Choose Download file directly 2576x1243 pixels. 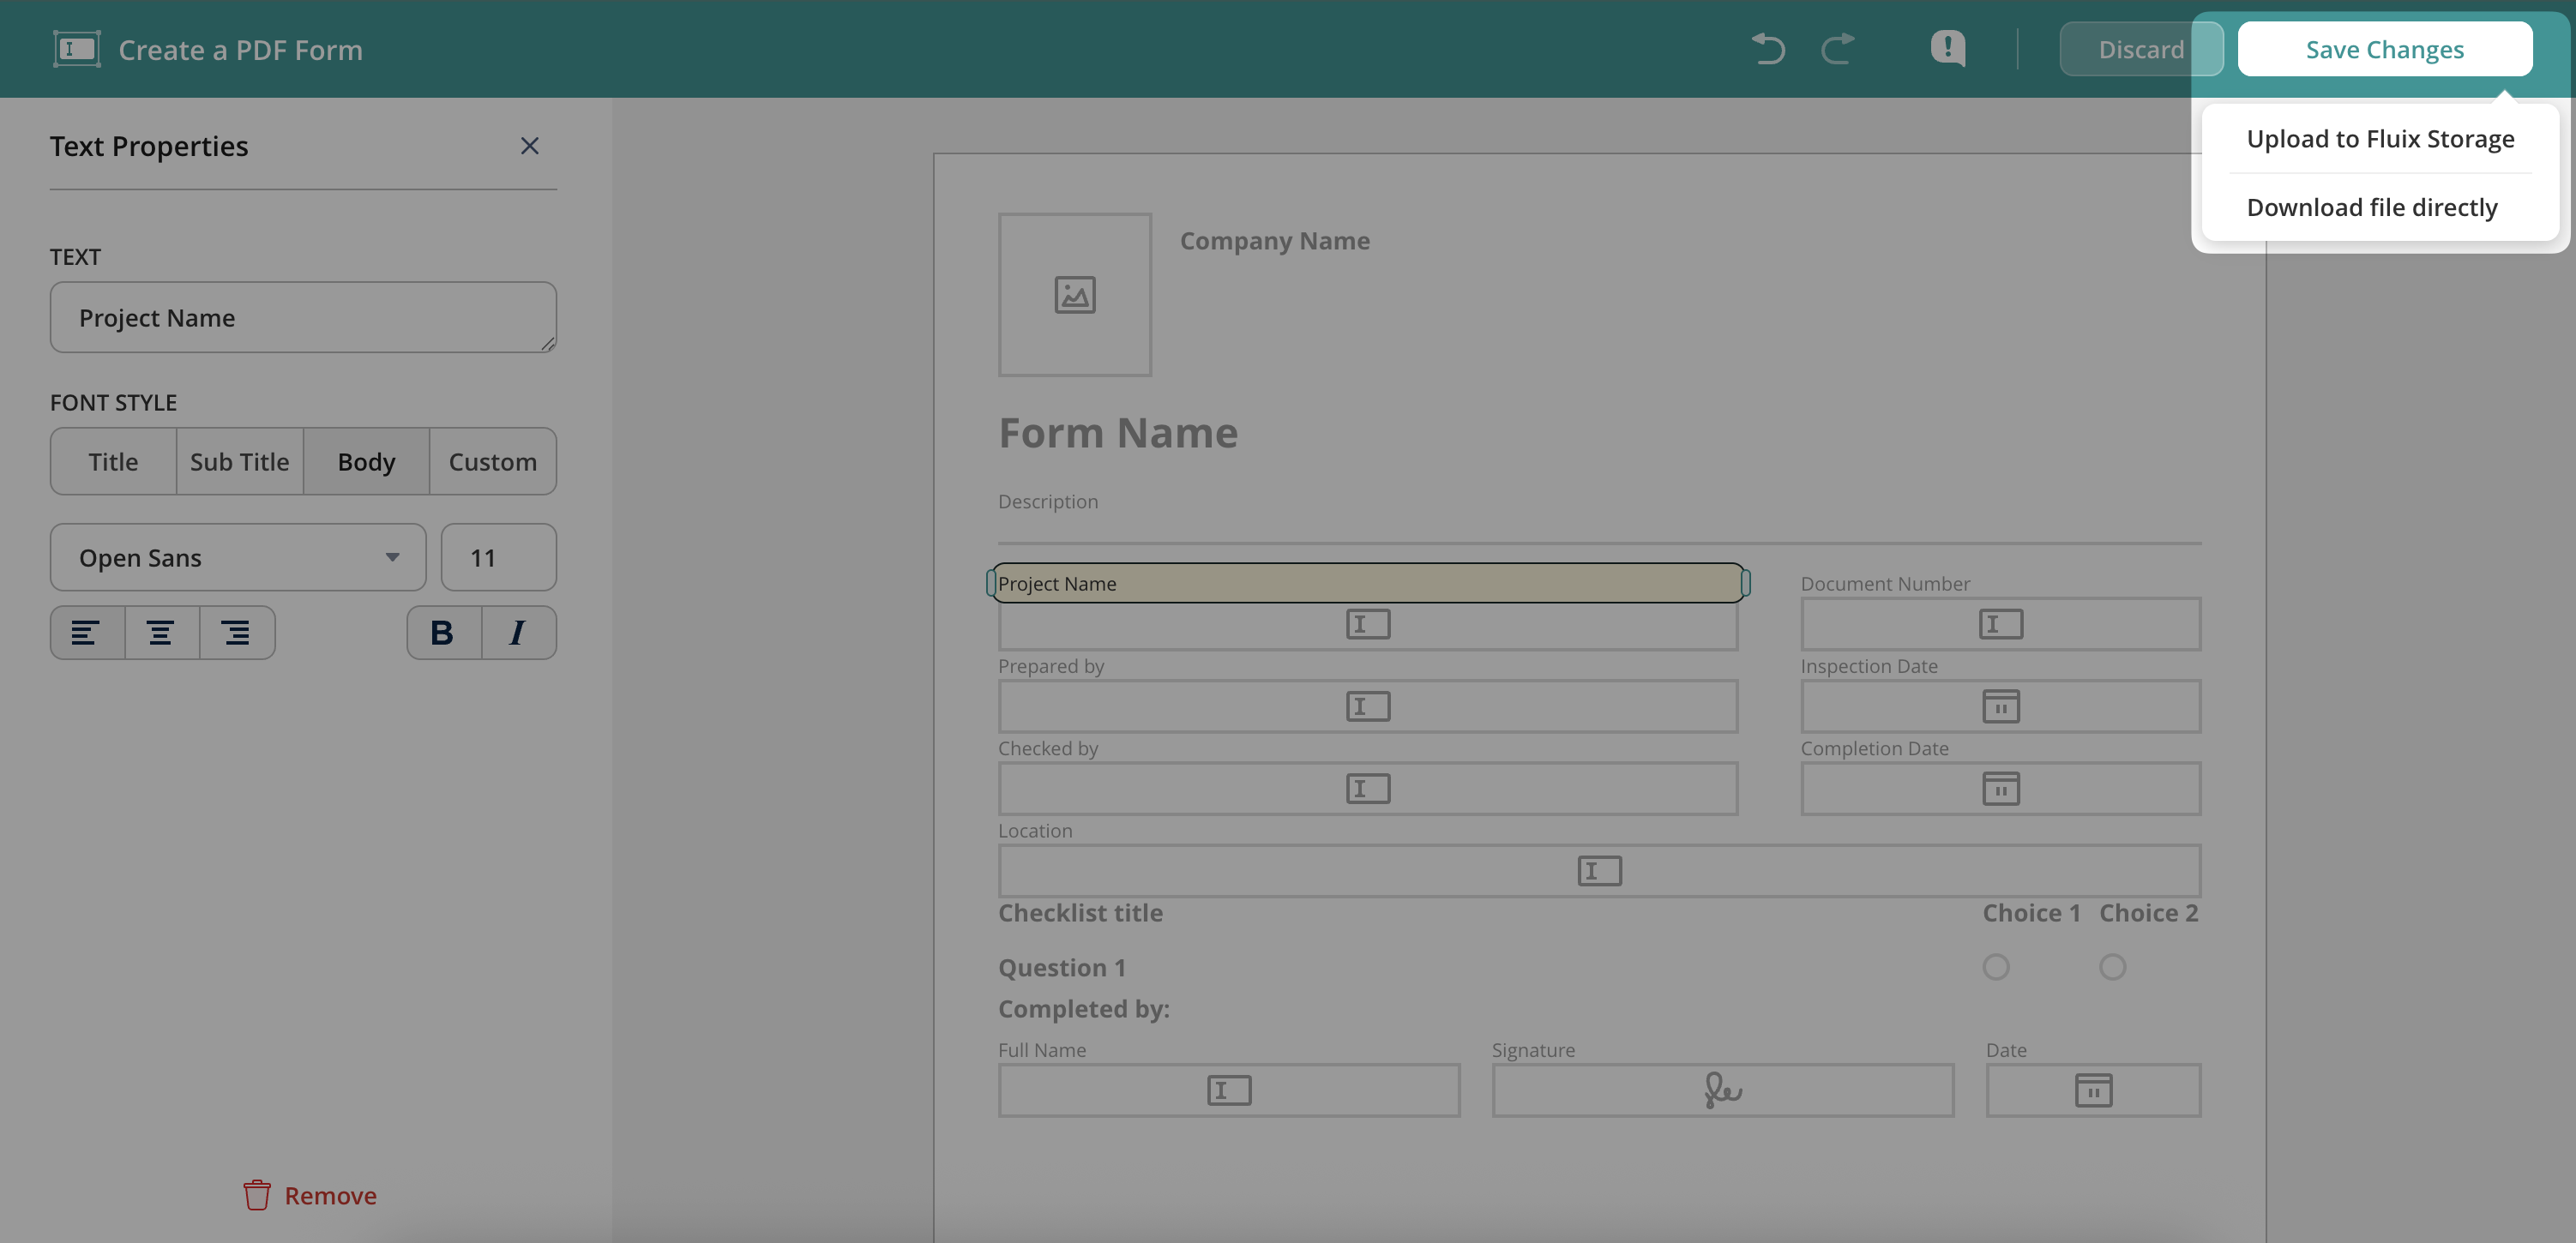[2371, 207]
